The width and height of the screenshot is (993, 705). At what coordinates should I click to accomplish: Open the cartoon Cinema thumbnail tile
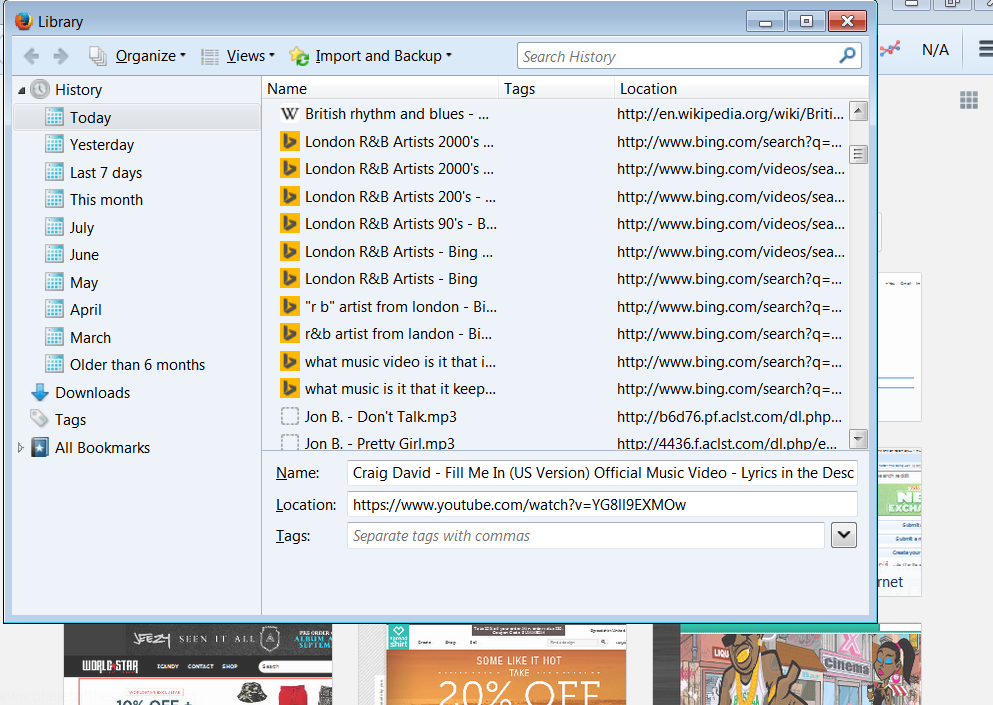click(x=800, y=664)
